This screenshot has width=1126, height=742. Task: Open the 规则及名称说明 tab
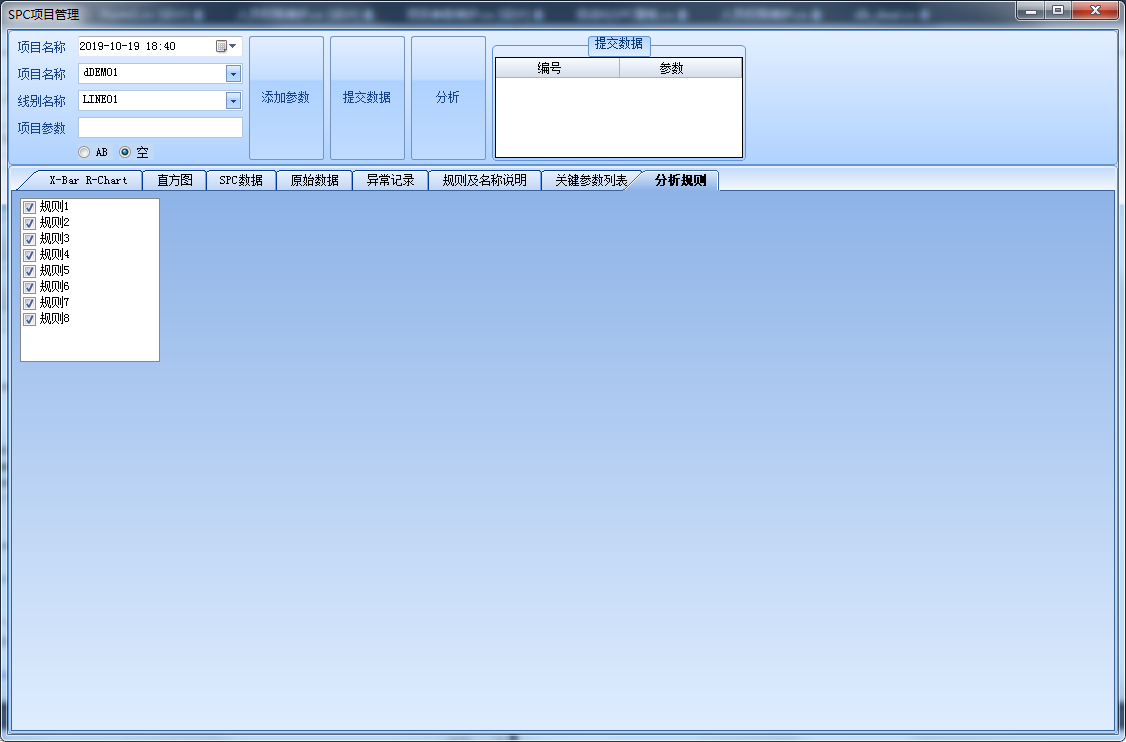click(485, 180)
